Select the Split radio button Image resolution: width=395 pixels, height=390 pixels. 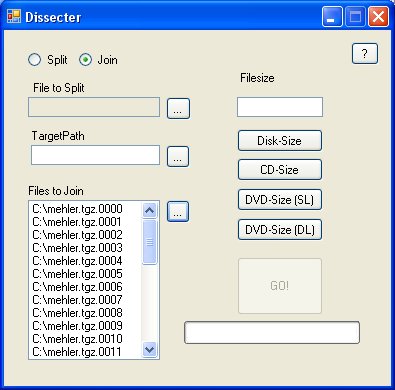(x=34, y=60)
